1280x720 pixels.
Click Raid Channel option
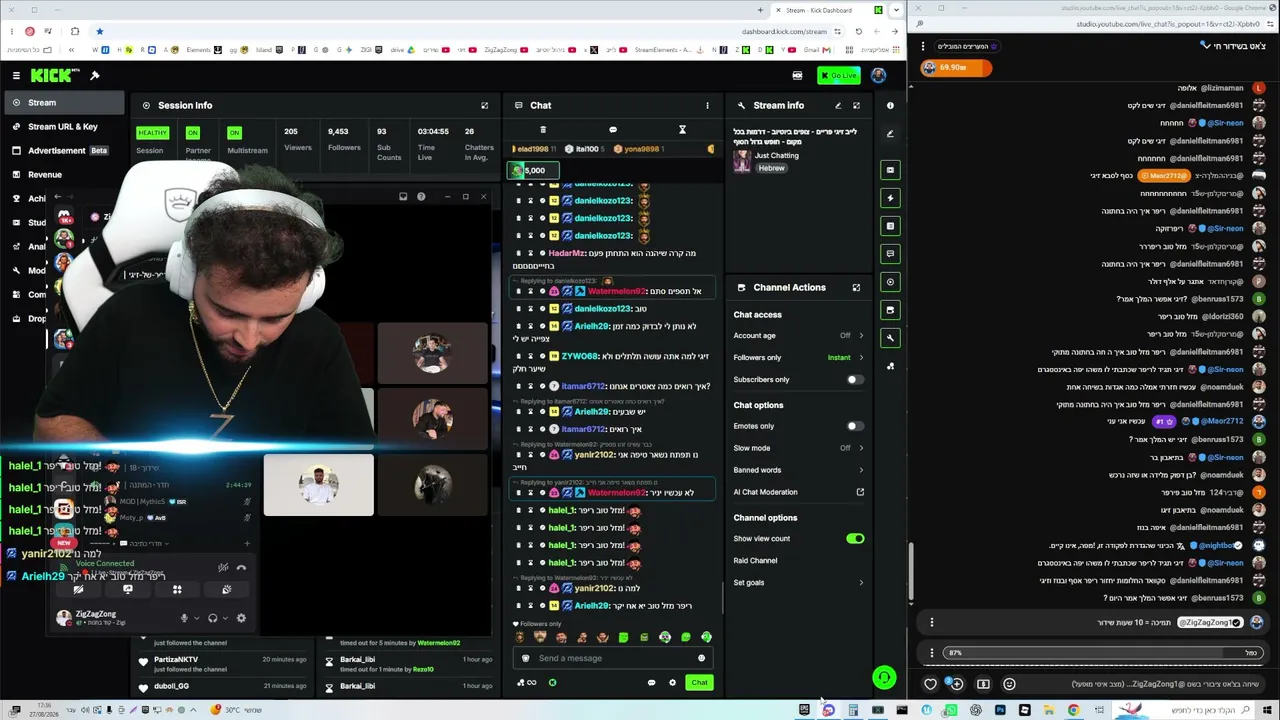pos(755,561)
